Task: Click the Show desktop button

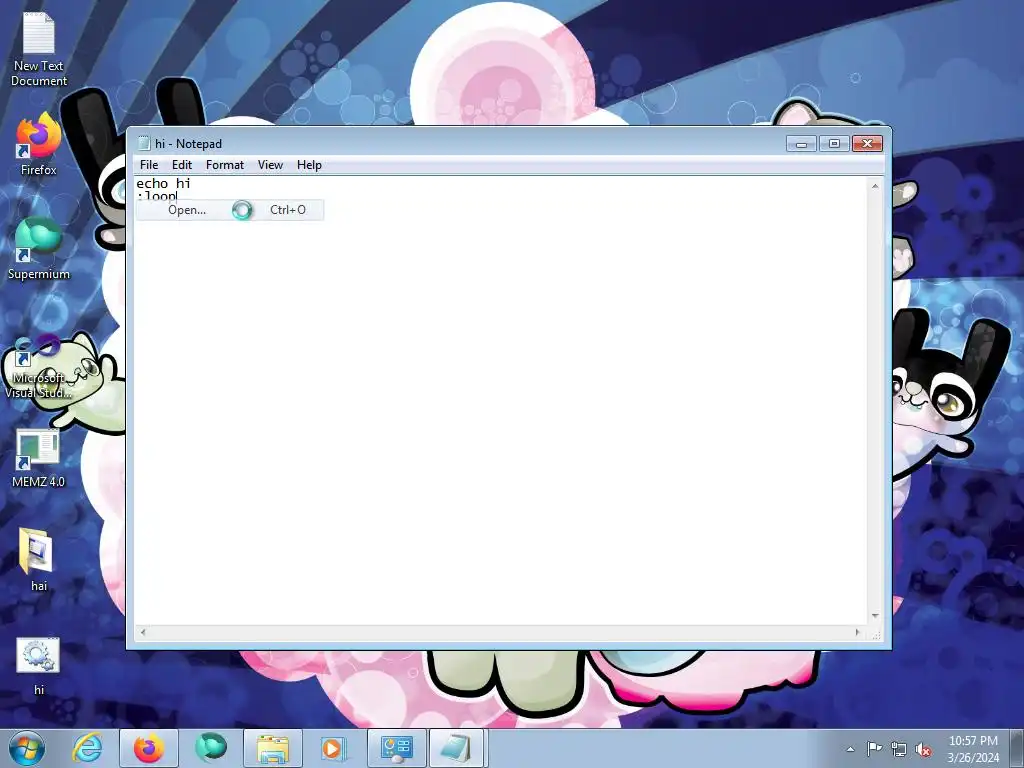Action: (1017, 749)
